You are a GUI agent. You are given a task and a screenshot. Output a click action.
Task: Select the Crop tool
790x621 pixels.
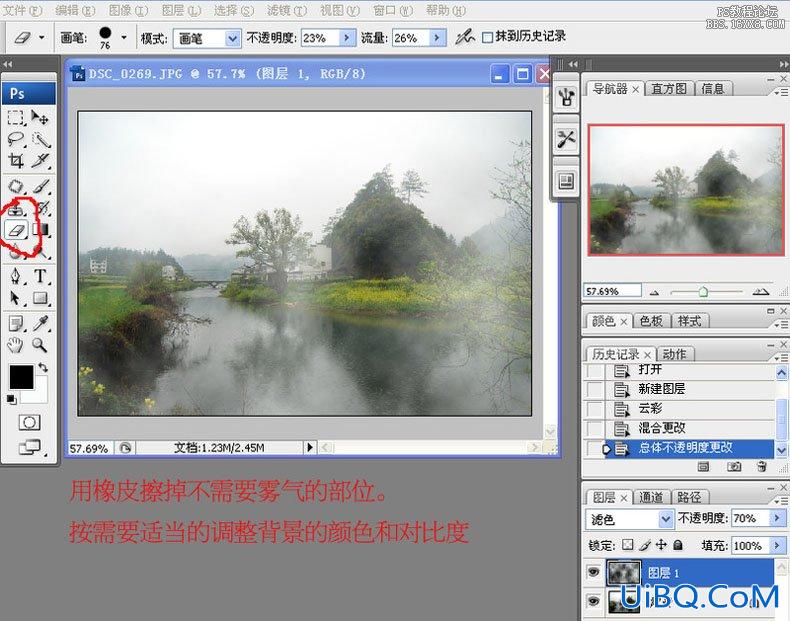coord(16,161)
